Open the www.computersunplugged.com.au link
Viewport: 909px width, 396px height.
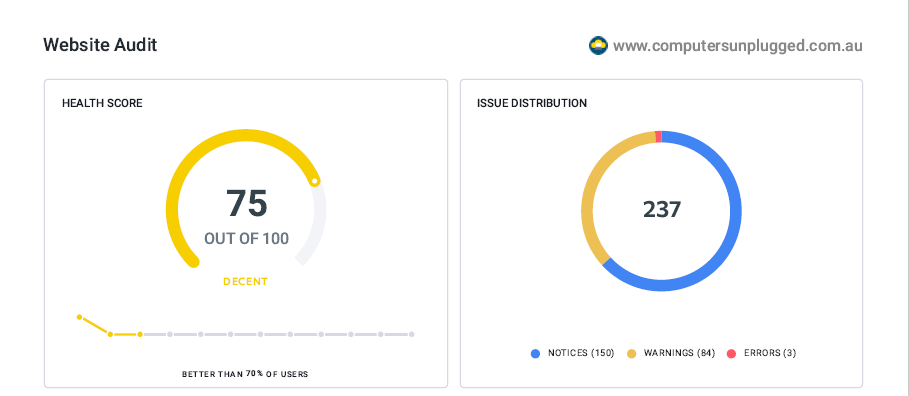(x=737, y=46)
